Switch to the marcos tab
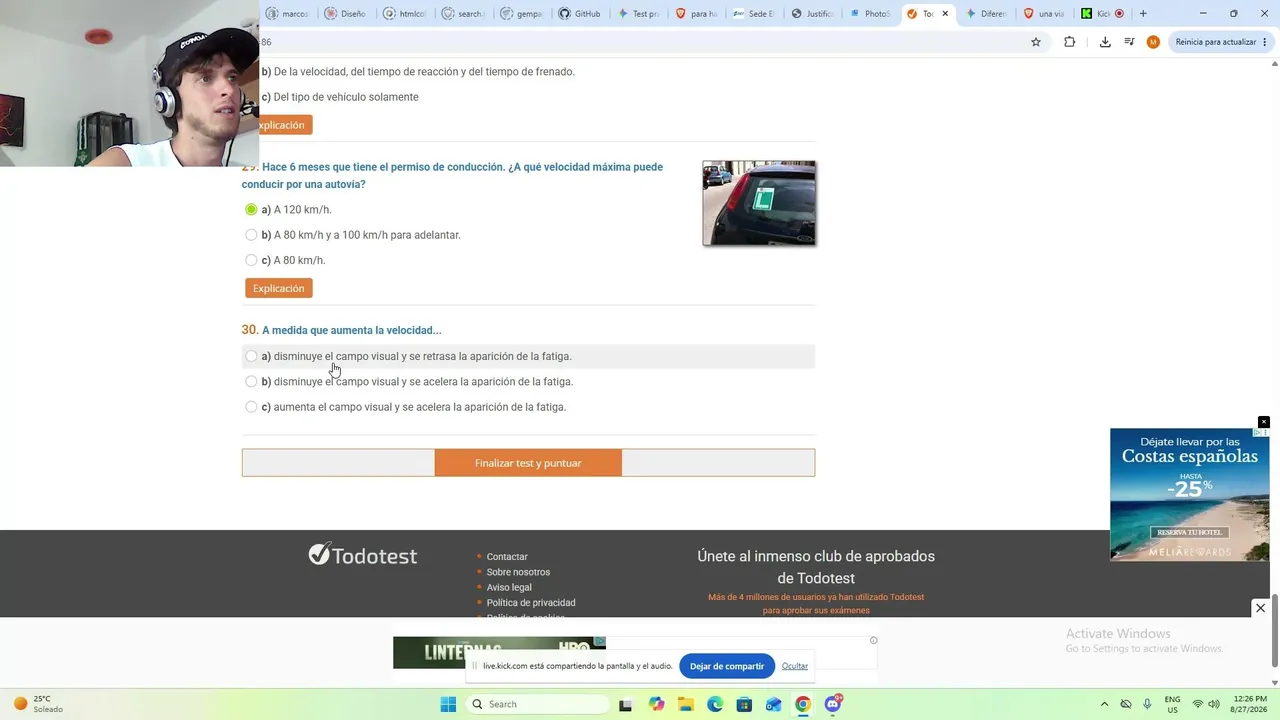 [287, 14]
